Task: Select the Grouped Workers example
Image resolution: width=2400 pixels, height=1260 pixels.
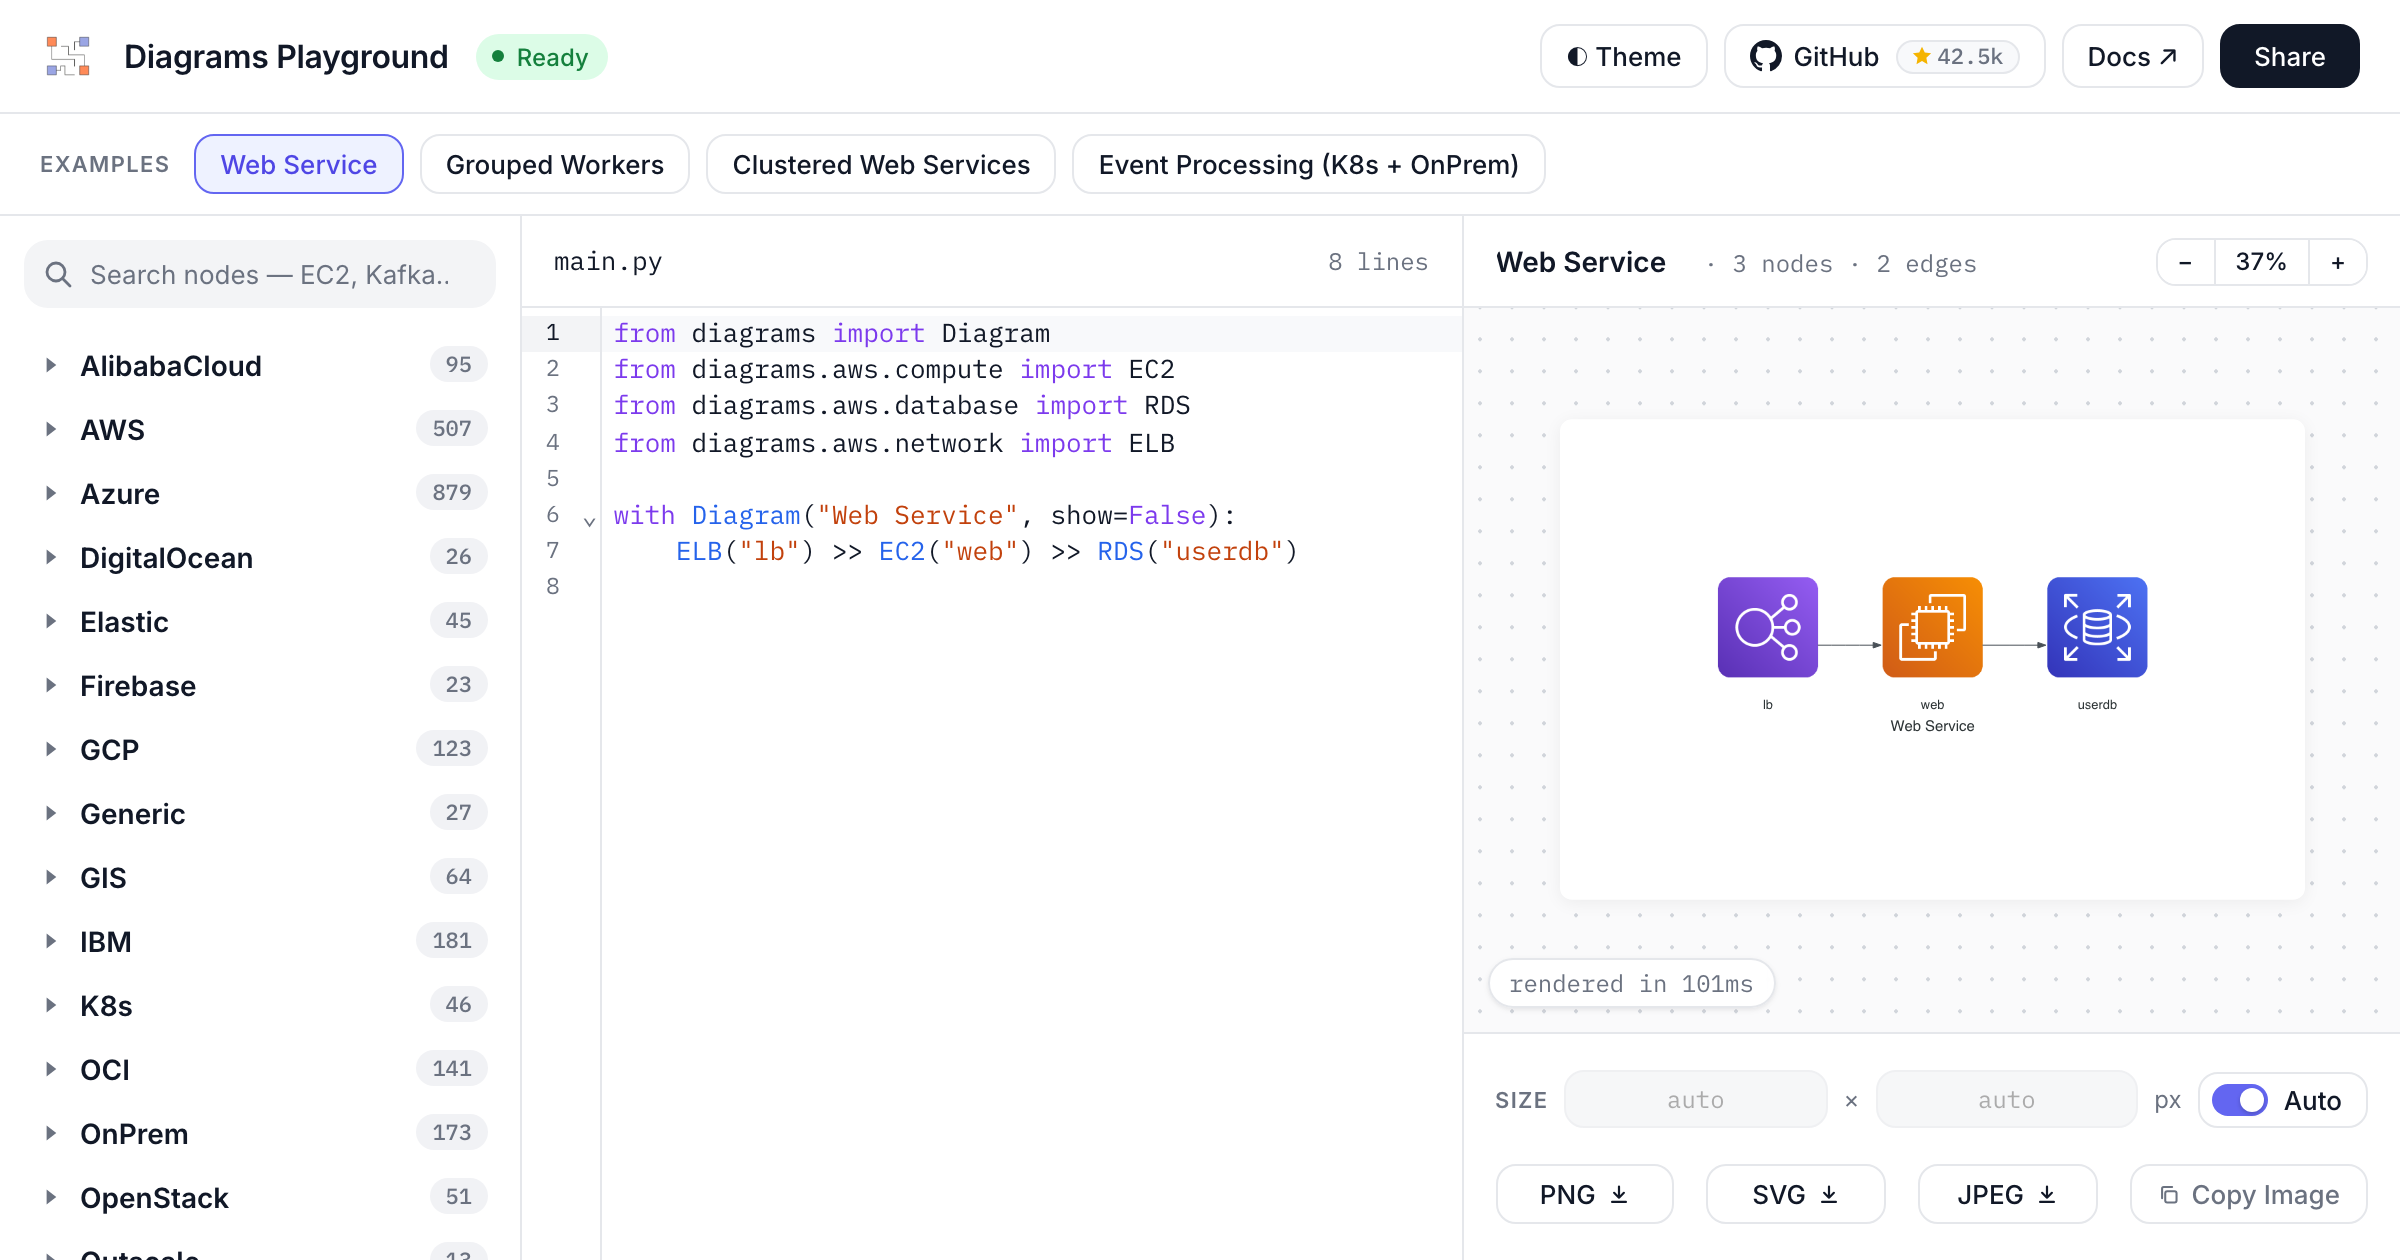Action: point(555,164)
